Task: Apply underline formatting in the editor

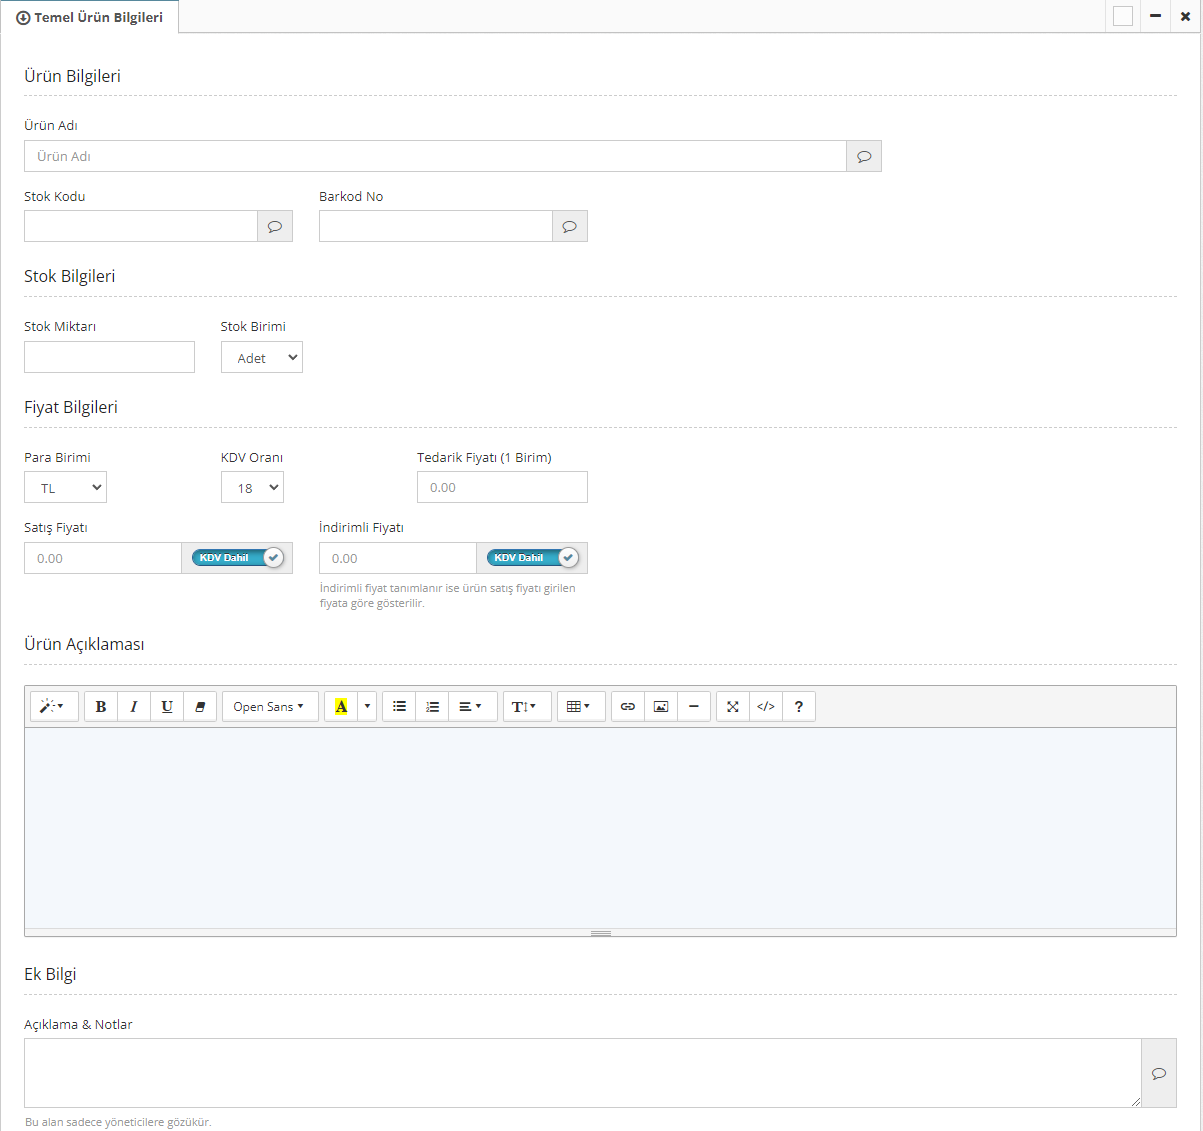Action: pyautogui.click(x=167, y=707)
